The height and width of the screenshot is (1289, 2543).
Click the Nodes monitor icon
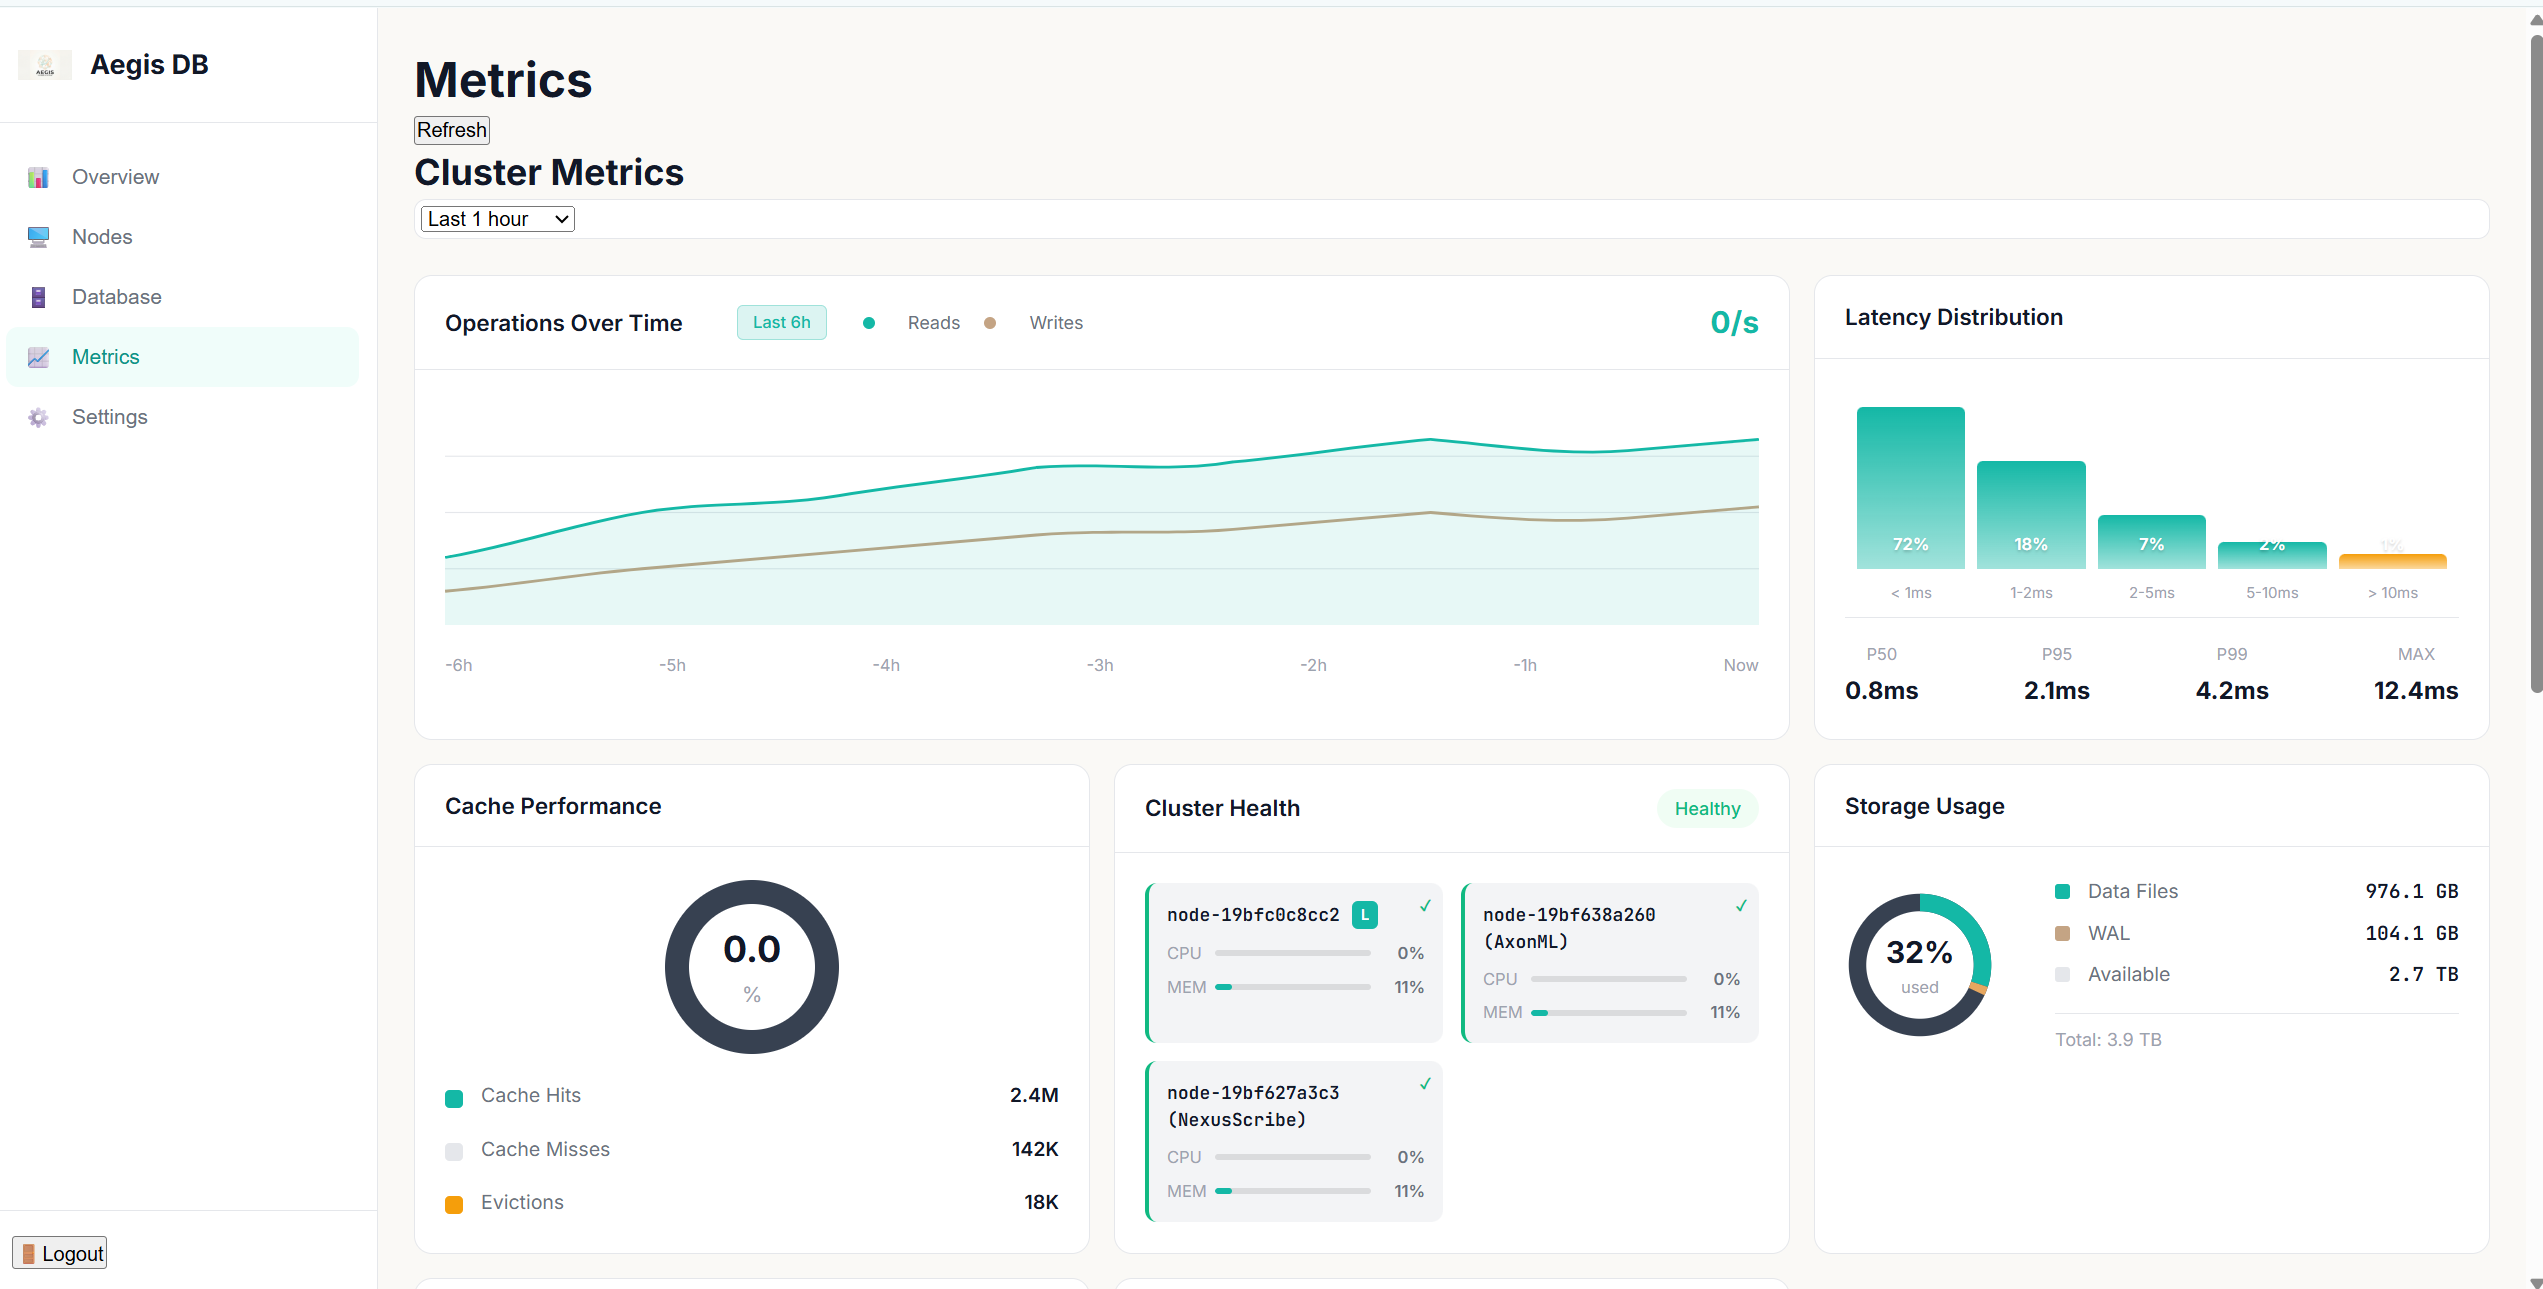pos(38,237)
